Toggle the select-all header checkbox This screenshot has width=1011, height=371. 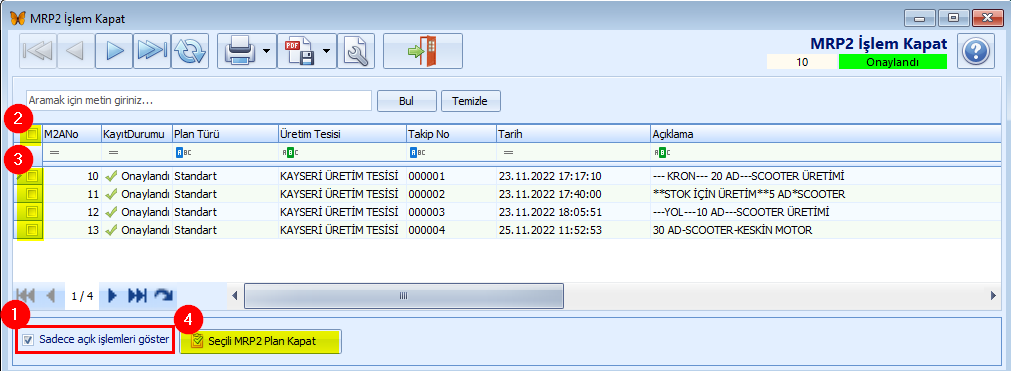[32, 134]
